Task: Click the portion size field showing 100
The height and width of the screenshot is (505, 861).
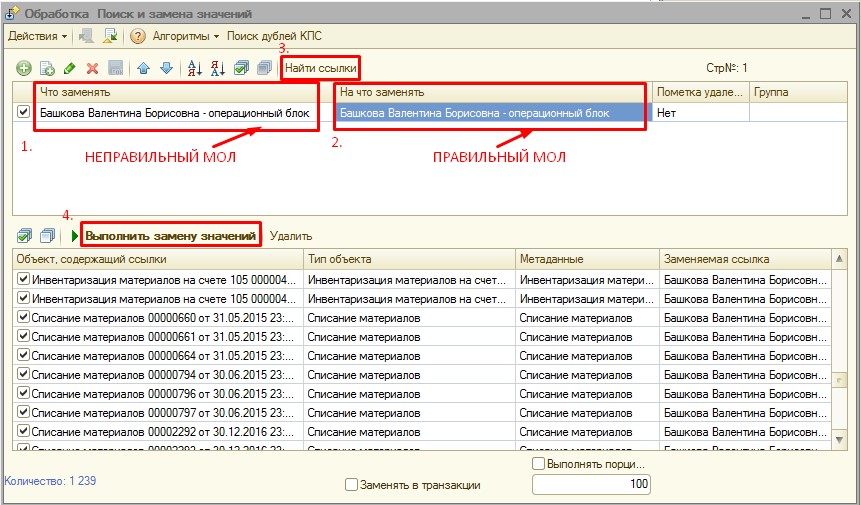Action: point(591,484)
